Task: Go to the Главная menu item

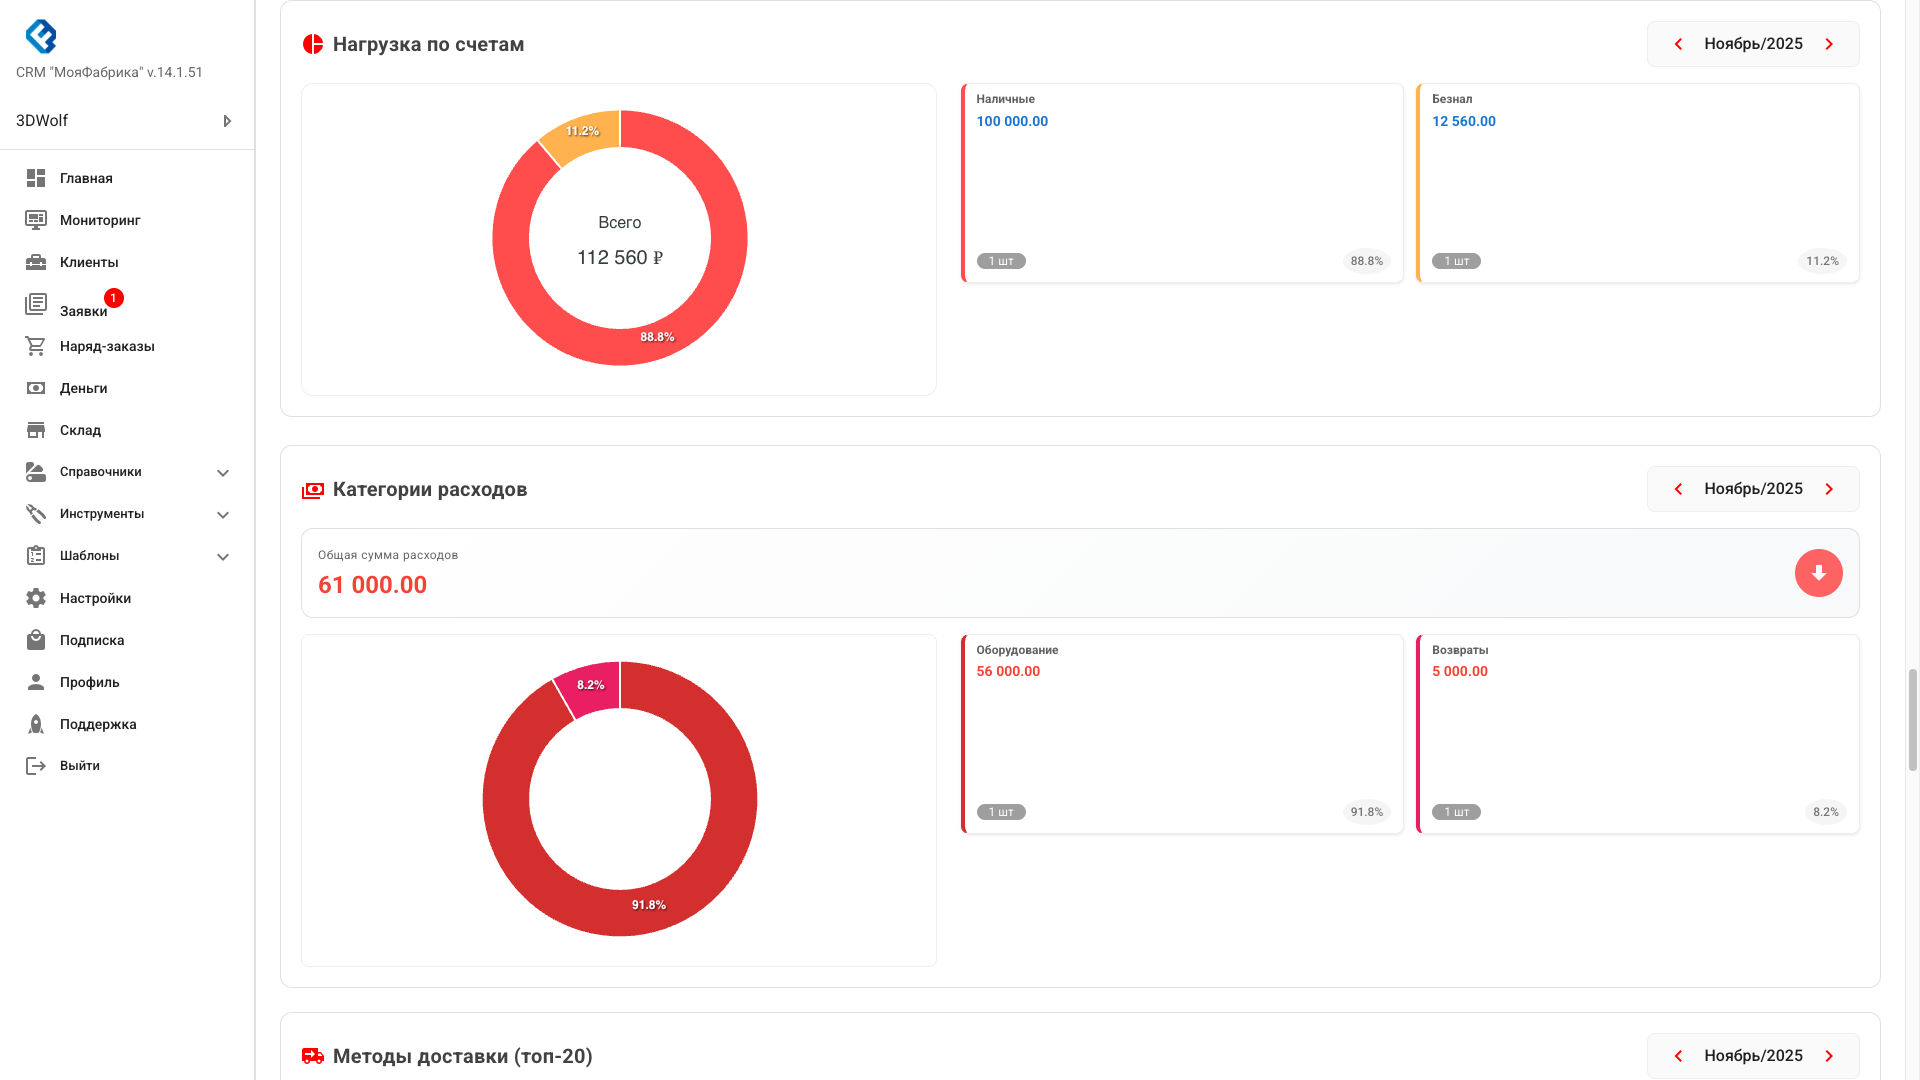Action: tap(86, 178)
